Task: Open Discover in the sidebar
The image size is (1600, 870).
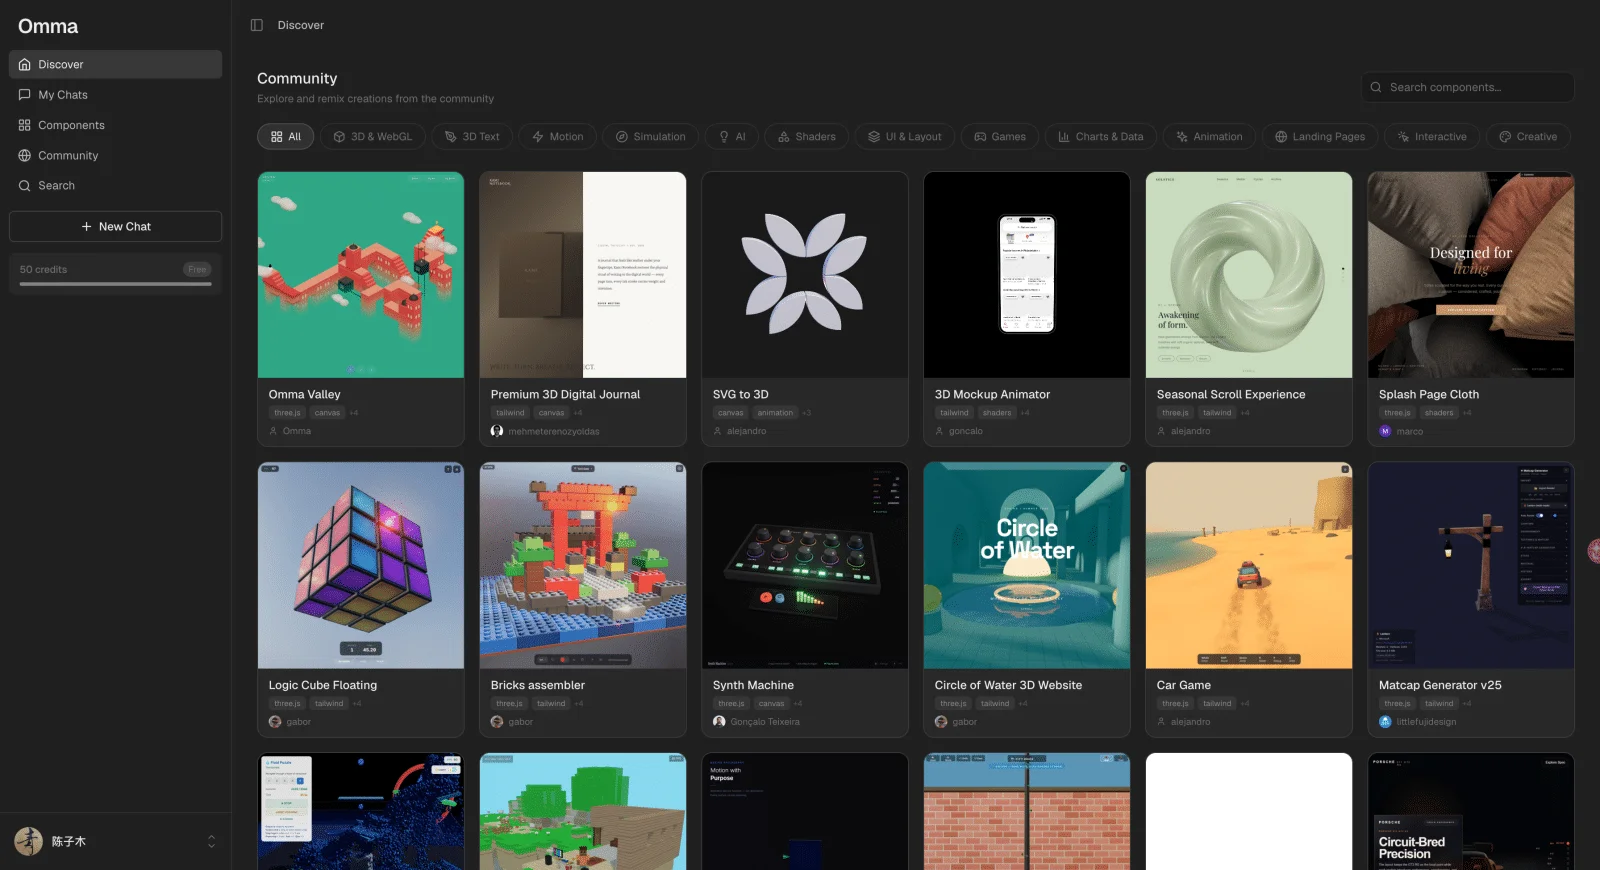Action: [115, 64]
